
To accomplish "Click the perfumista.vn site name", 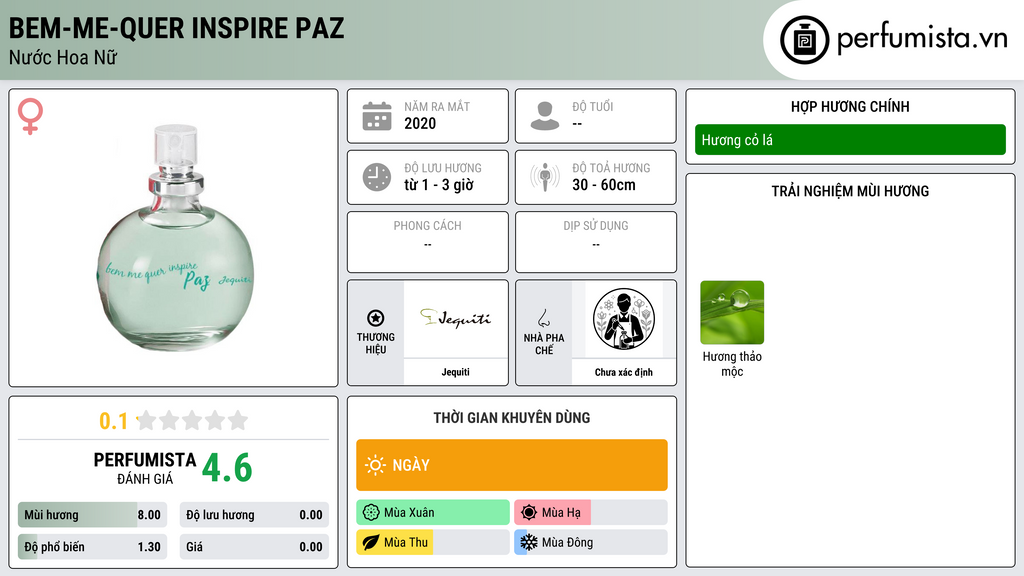I will [922, 38].
